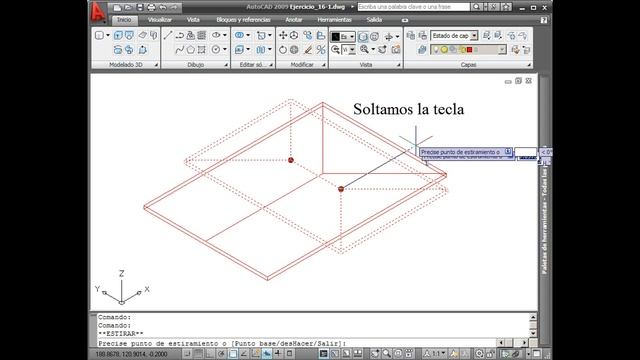Select the percent-shaped tool in Modificar panel
The image size is (640, 360).
click(321, 50)
